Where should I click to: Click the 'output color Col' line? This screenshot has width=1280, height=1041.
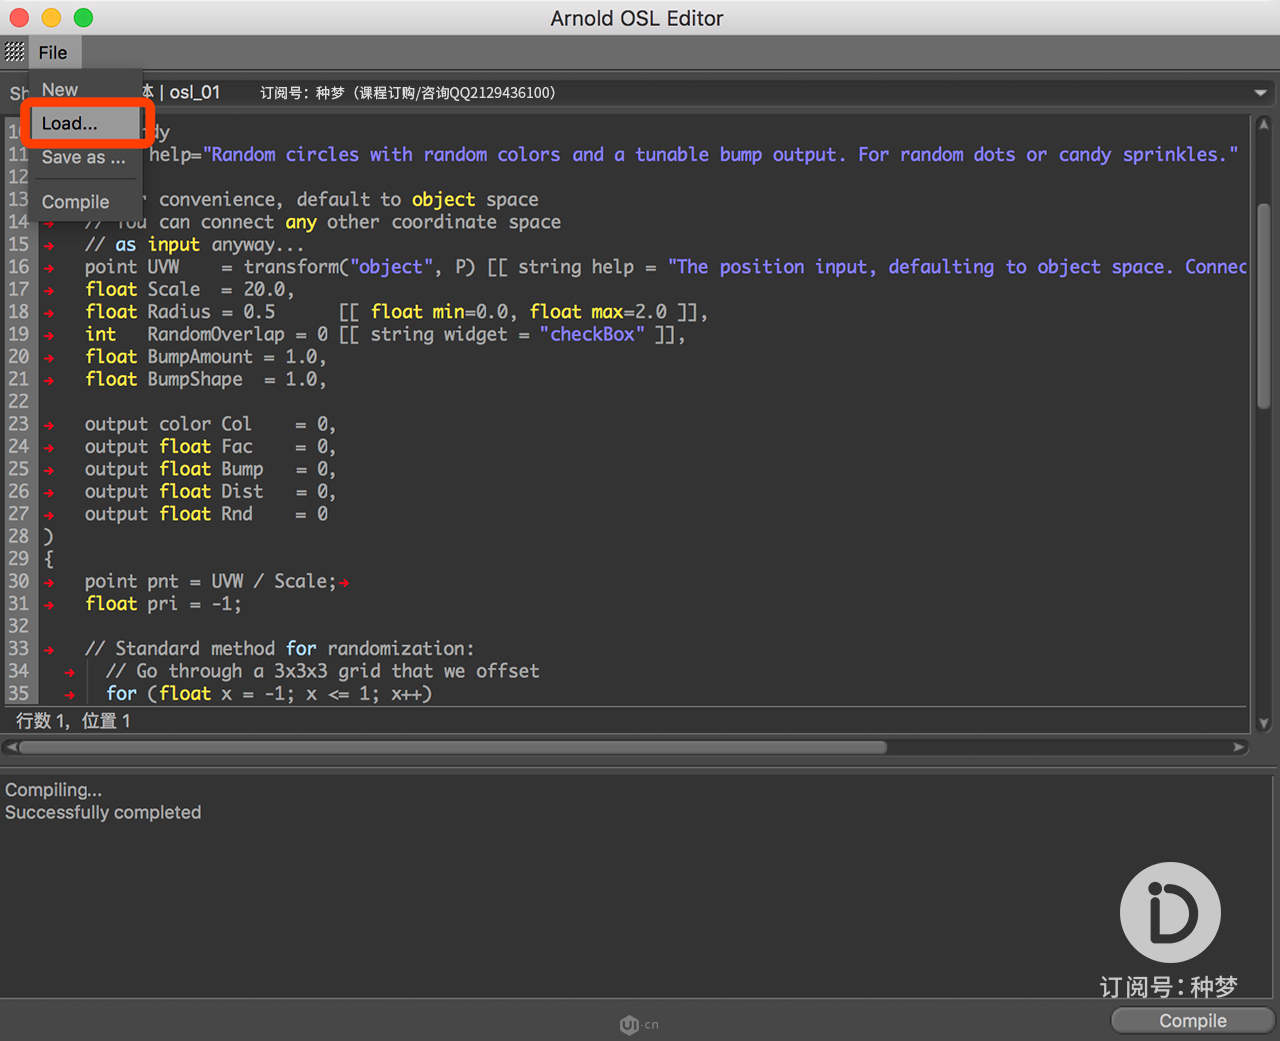point(210,425)
